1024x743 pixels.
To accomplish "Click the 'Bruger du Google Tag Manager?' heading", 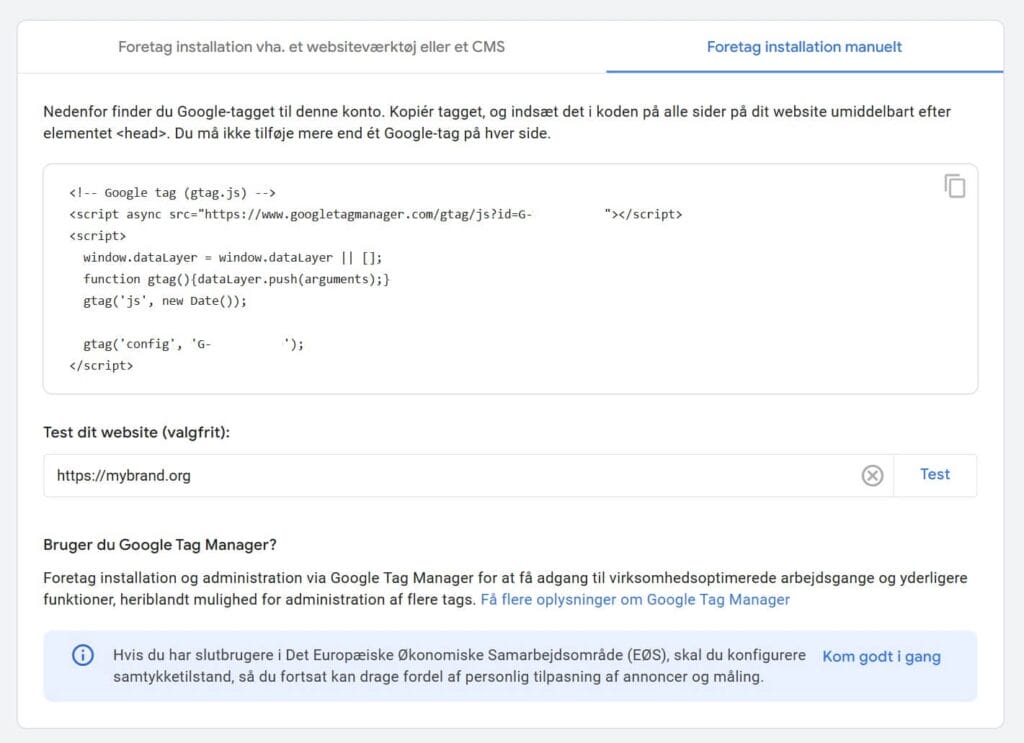I will [x=160, y=545].
